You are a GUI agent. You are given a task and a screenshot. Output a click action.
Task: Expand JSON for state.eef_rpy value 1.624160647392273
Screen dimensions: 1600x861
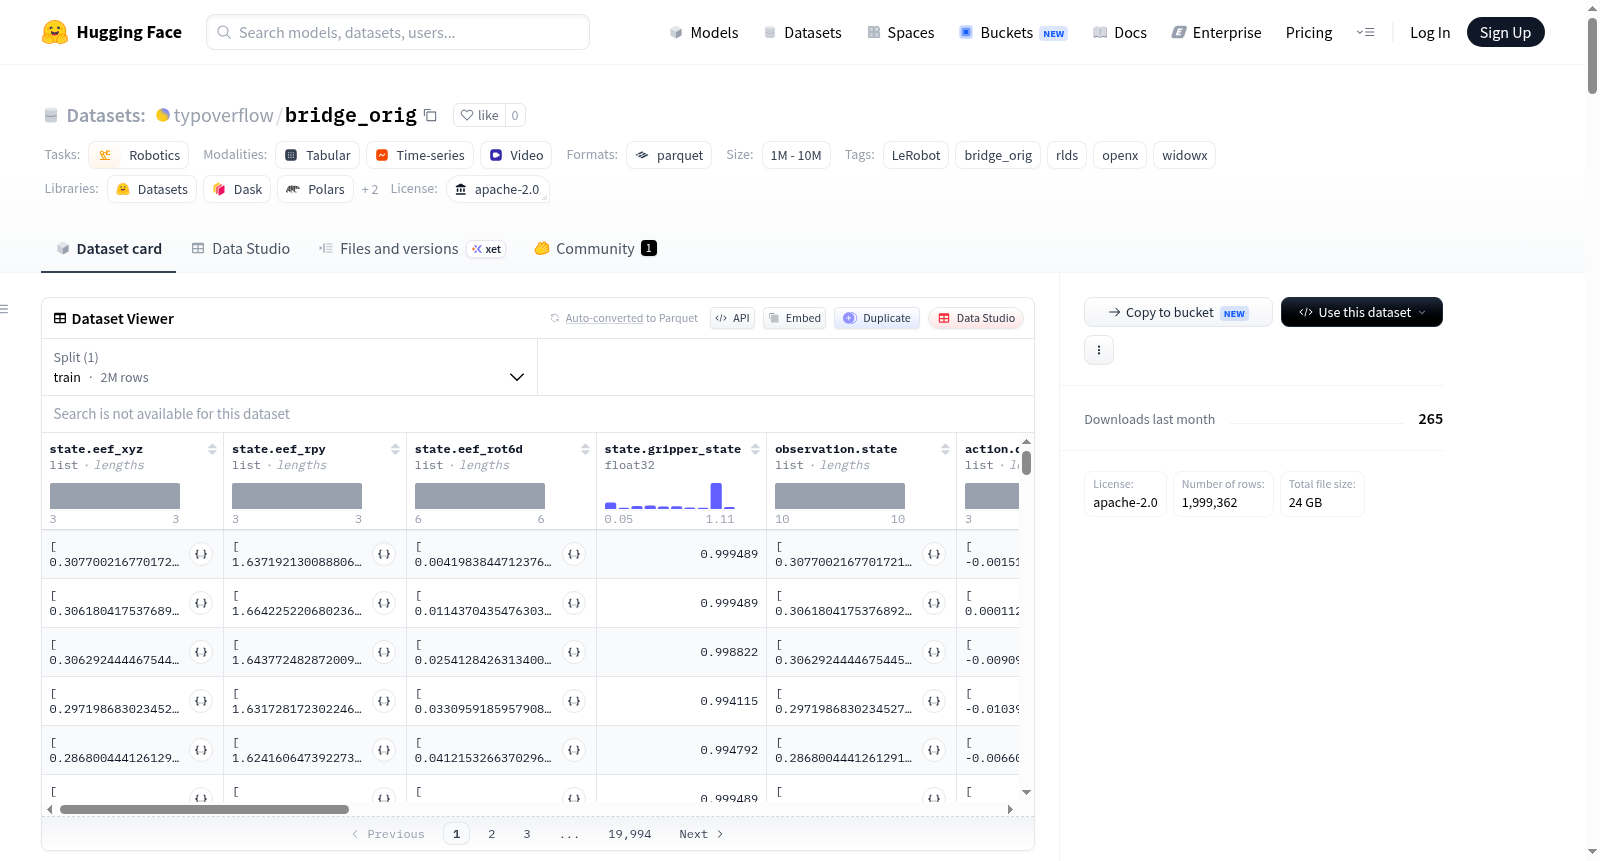[384, 750]
